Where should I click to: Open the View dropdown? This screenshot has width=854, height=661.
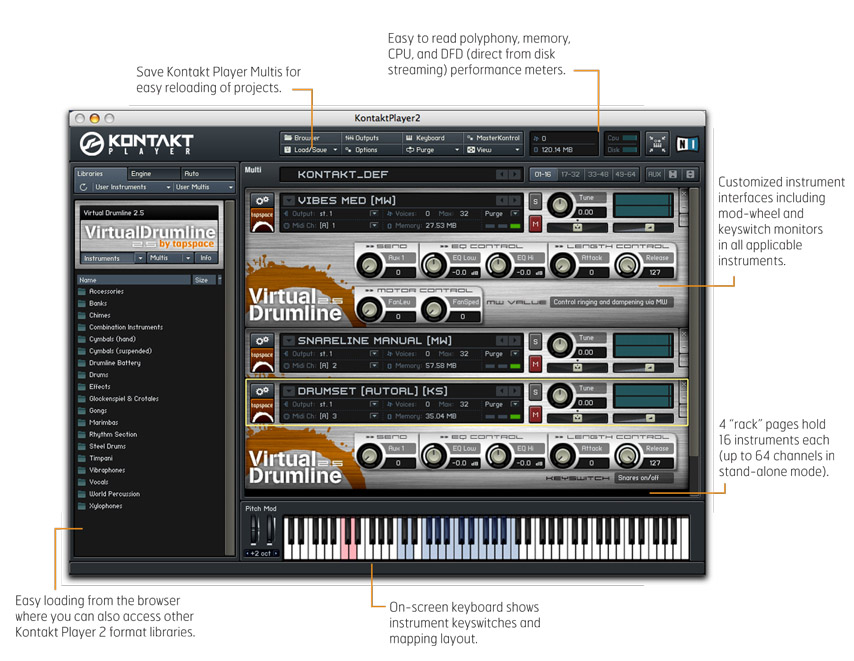493,150
